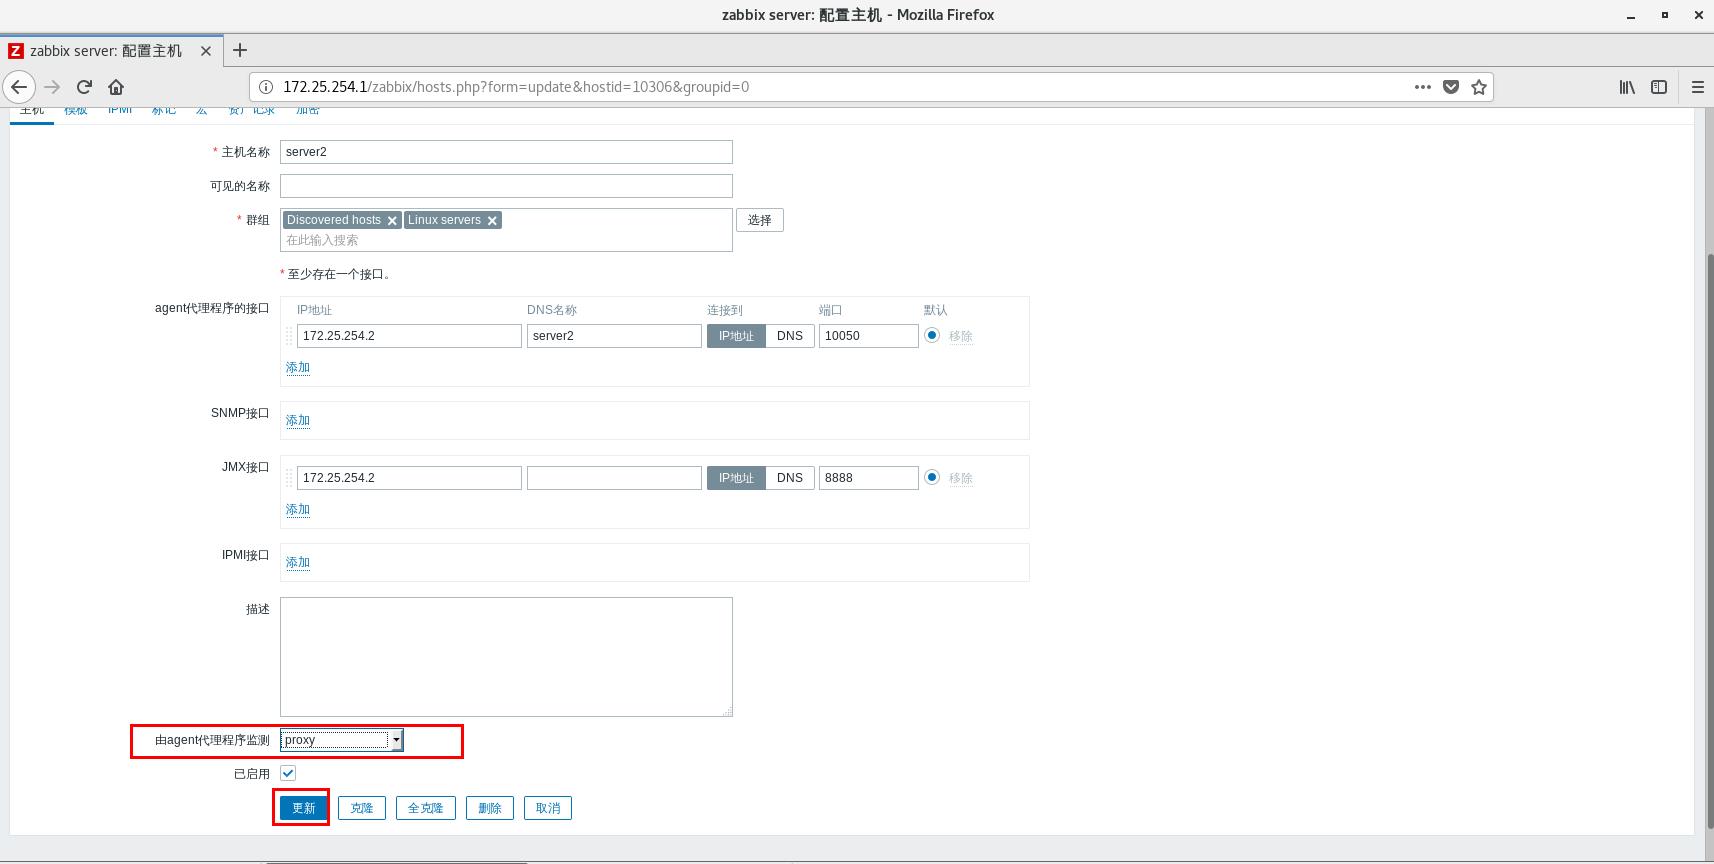This screenshot has height=864, width=1714.
Task: Reload the current Zabbix page
Action: [84, 87]
